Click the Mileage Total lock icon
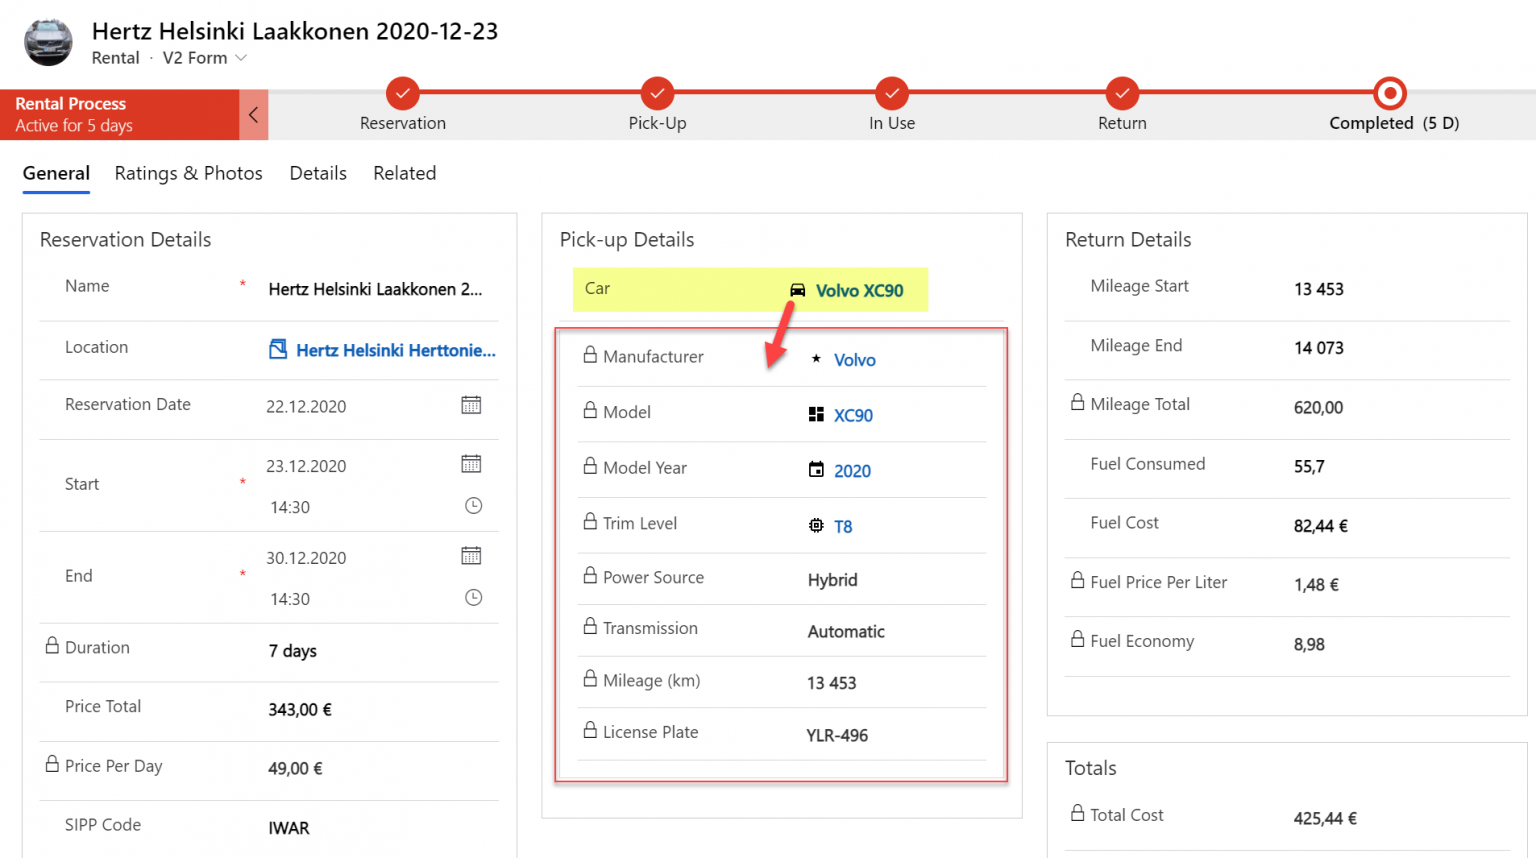The image size is (1536, 858). (1077, 402)
